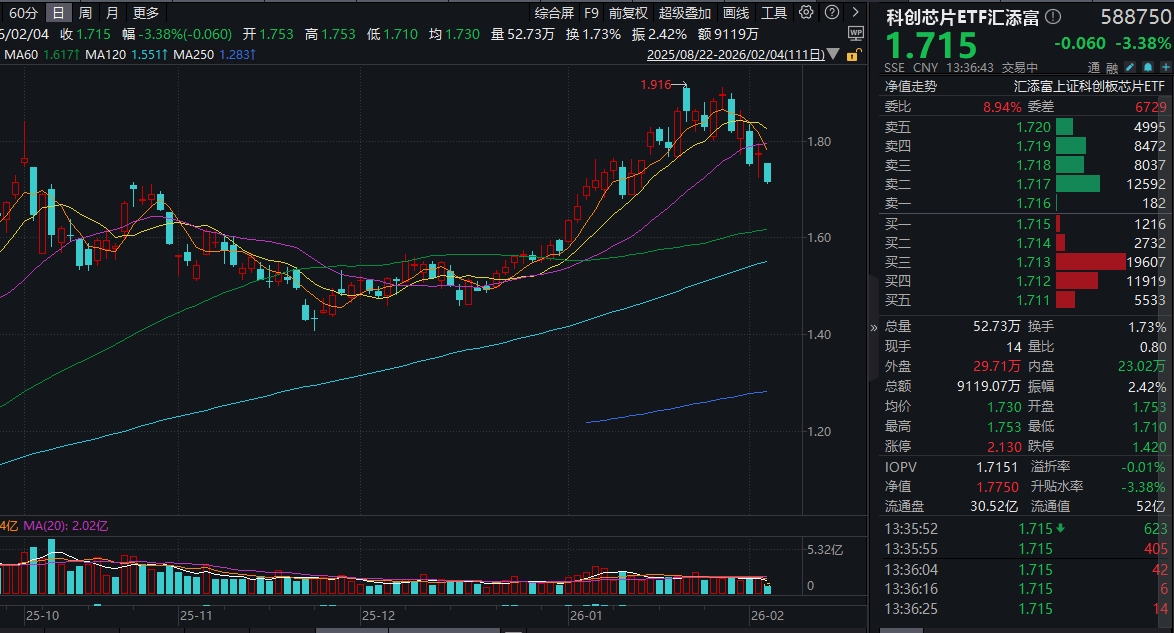Toggle 前复权 price adjustment
Screen dimensions: 1174x633
coord(628,13)
